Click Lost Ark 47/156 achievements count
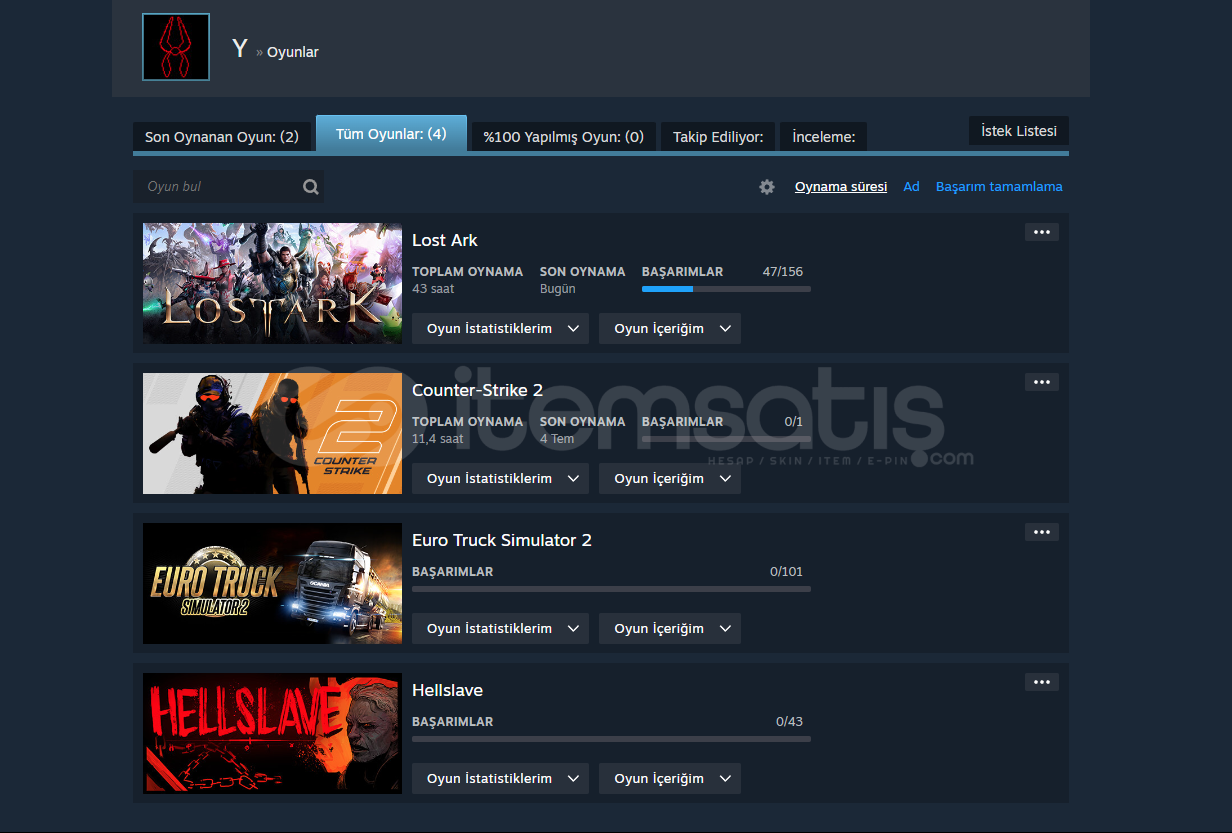Image resolution: width=1232 pixels, height=833 pixels. 782,272
